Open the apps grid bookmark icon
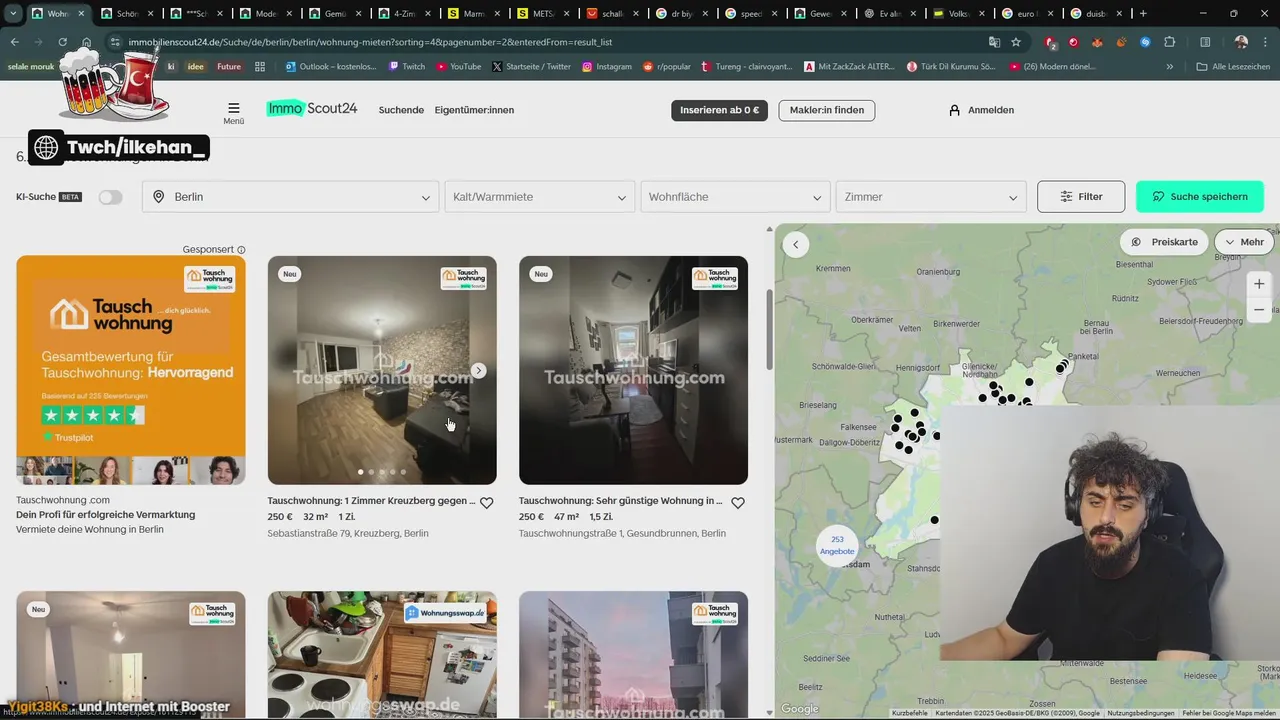The width and height of the screenshot is (1280, 720). [x=260, y=66]
